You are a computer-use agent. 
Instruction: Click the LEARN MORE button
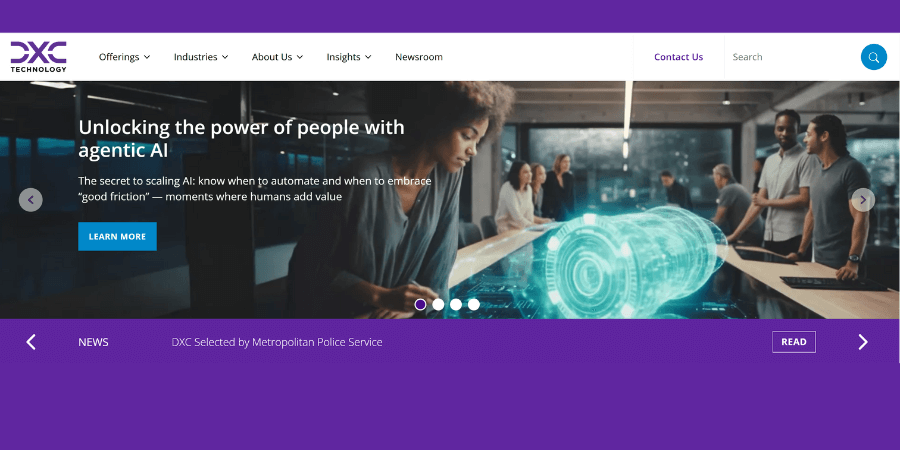click(x=117, y=236)
